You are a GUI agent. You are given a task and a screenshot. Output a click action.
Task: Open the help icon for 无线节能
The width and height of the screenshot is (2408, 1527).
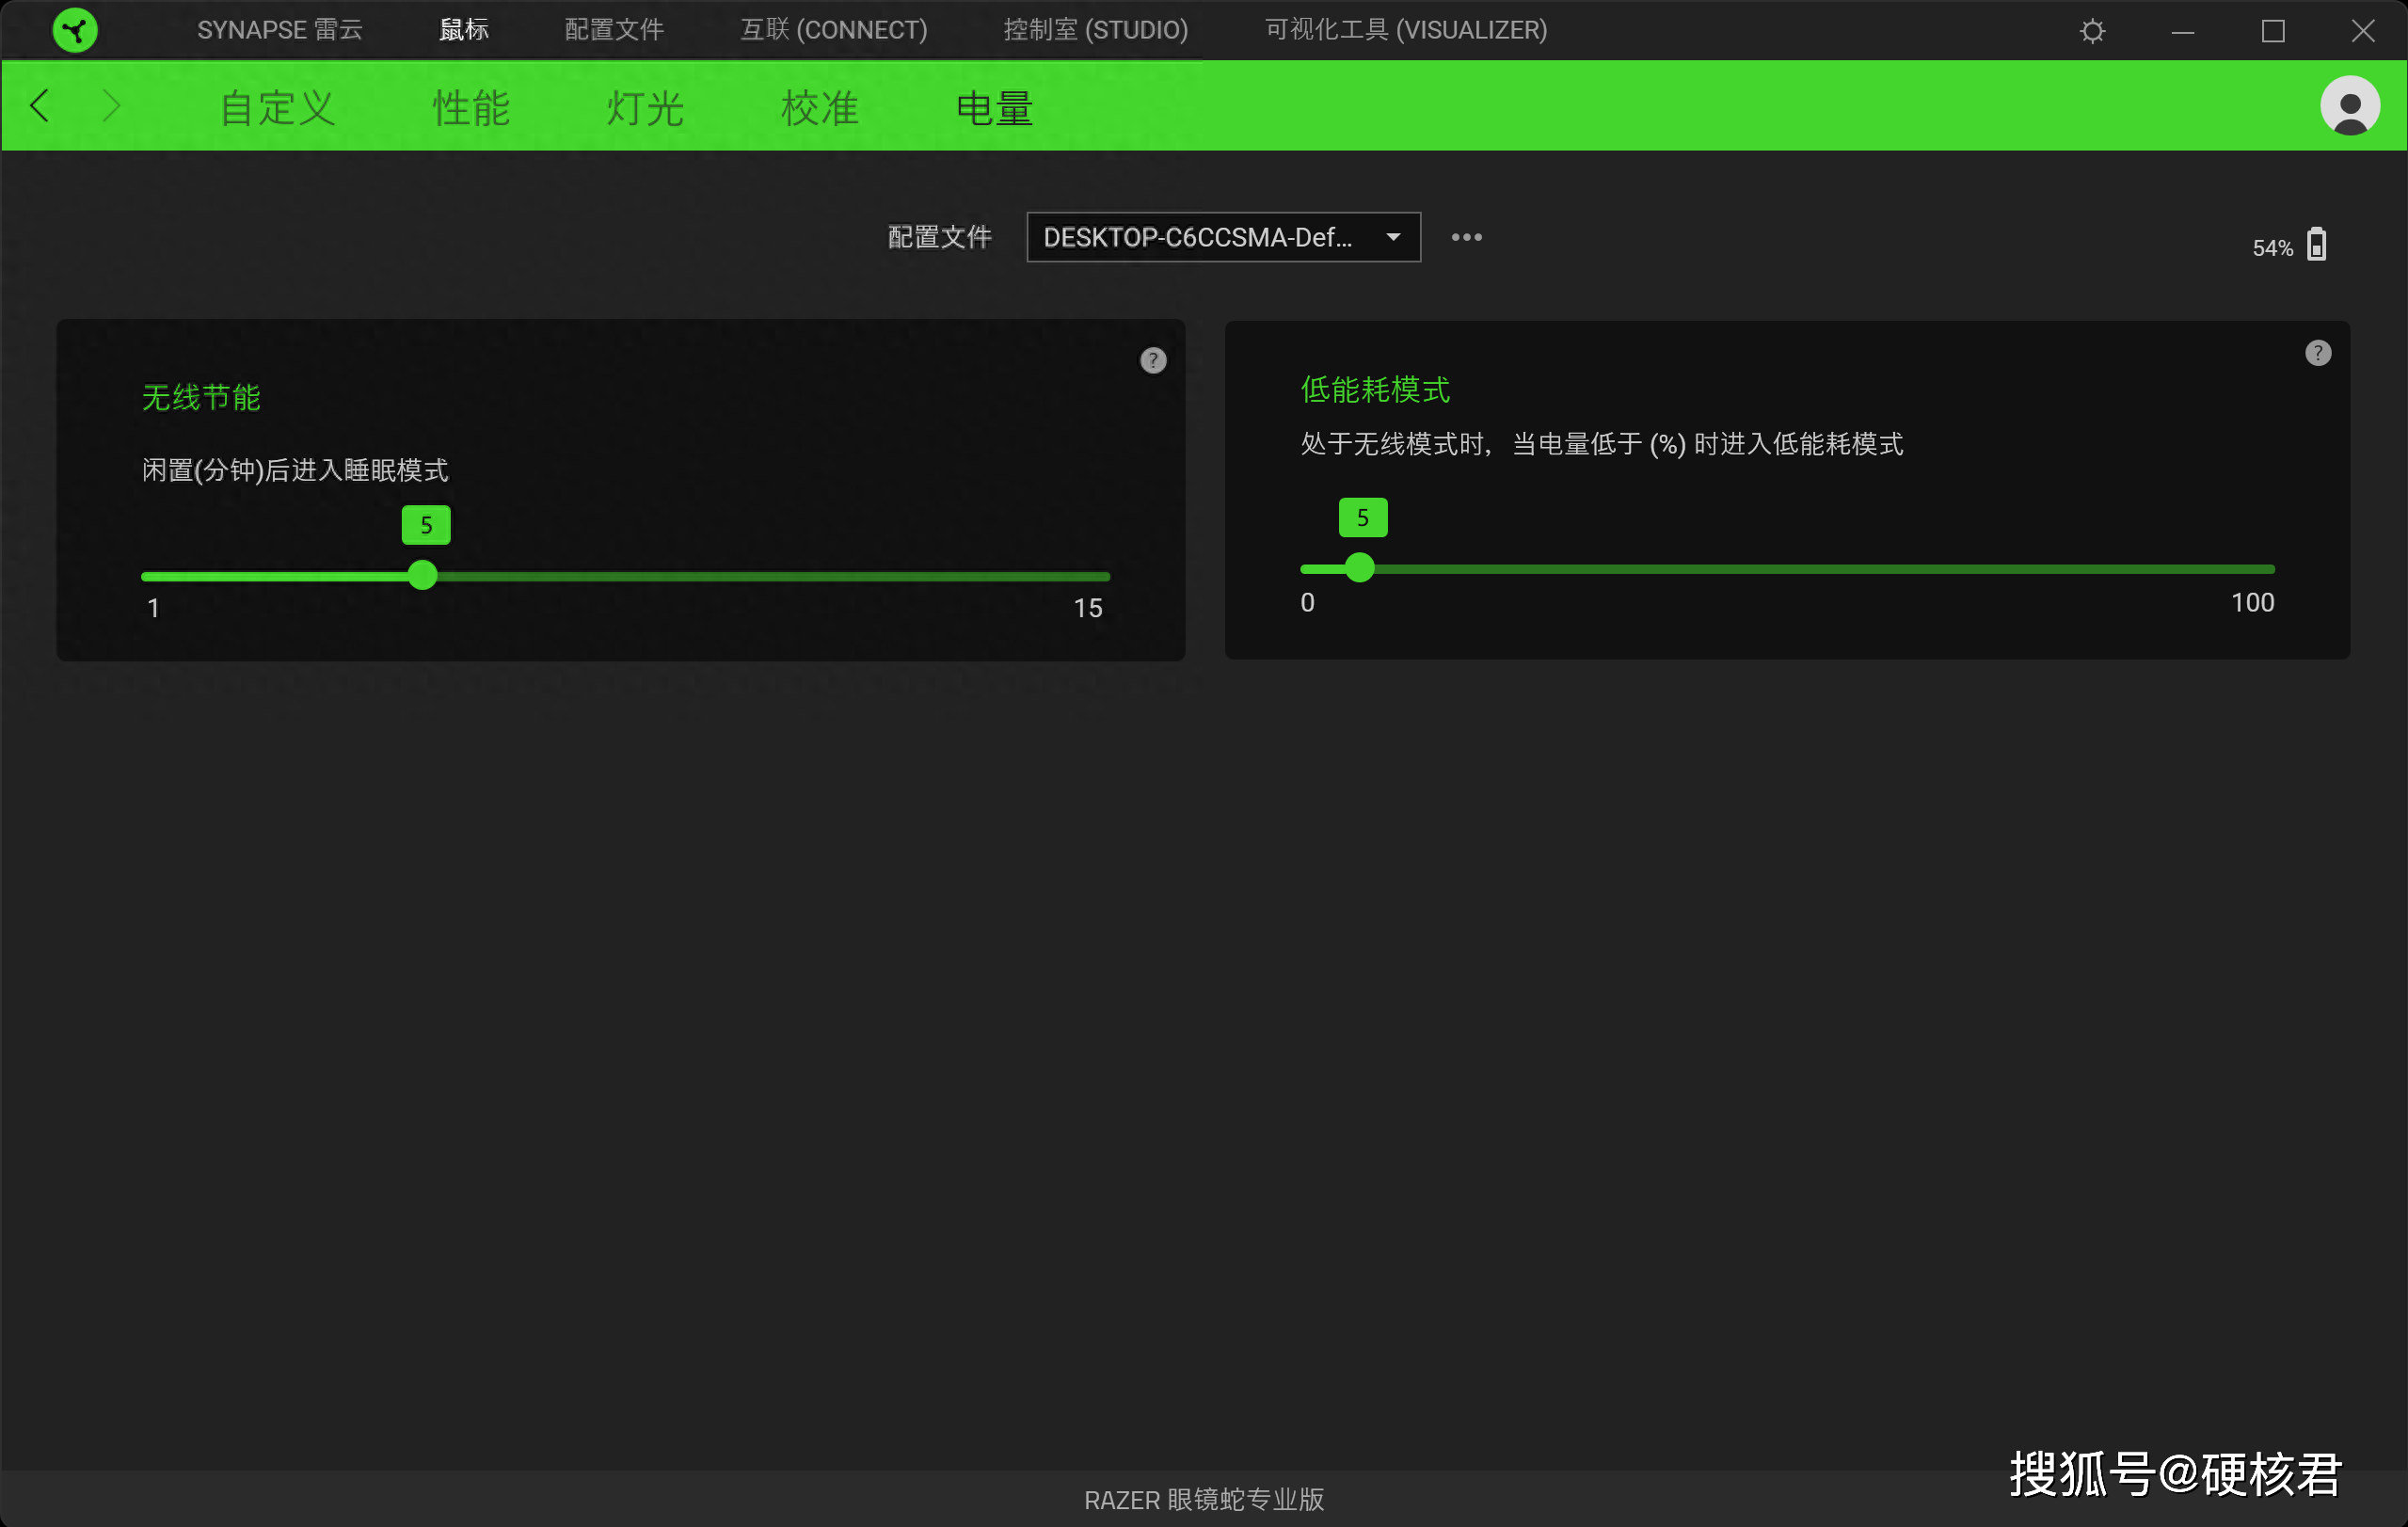pyautogui.click(x=1153, y=360)
